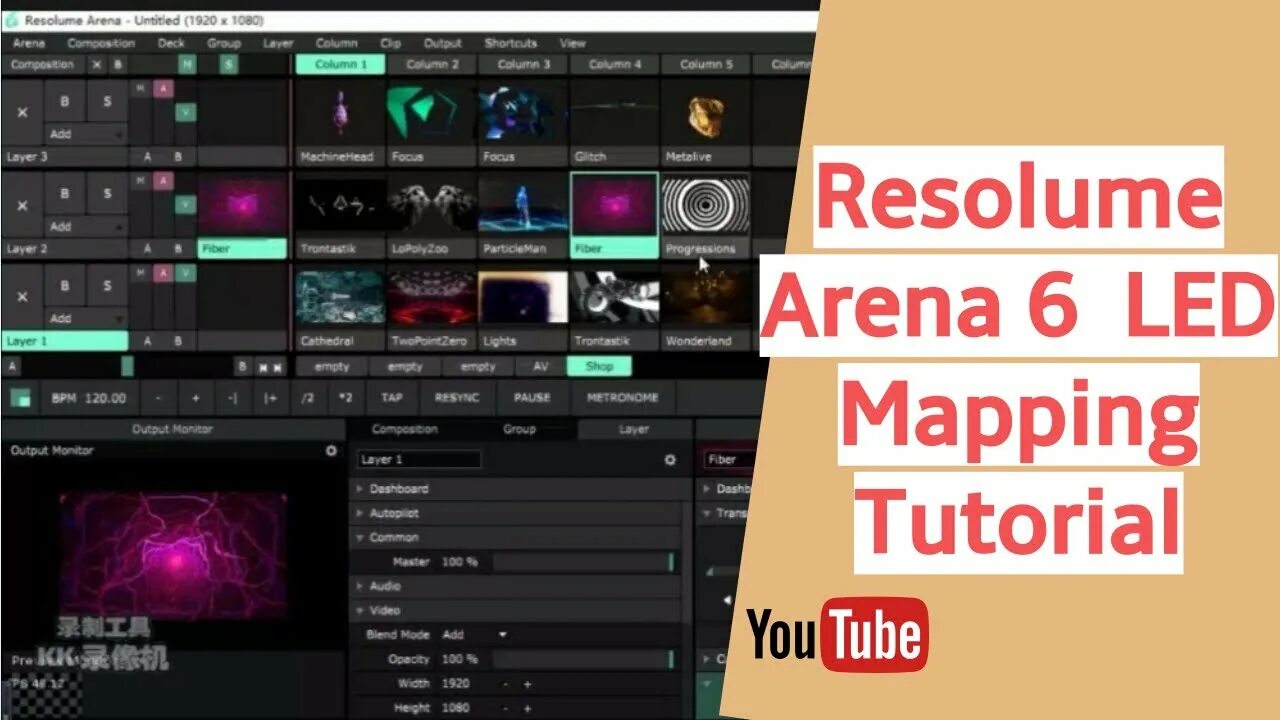Viewport: 1280px width, 720px height.
Task: Expand the Autopilot section
Action: [x=515, y=513]
